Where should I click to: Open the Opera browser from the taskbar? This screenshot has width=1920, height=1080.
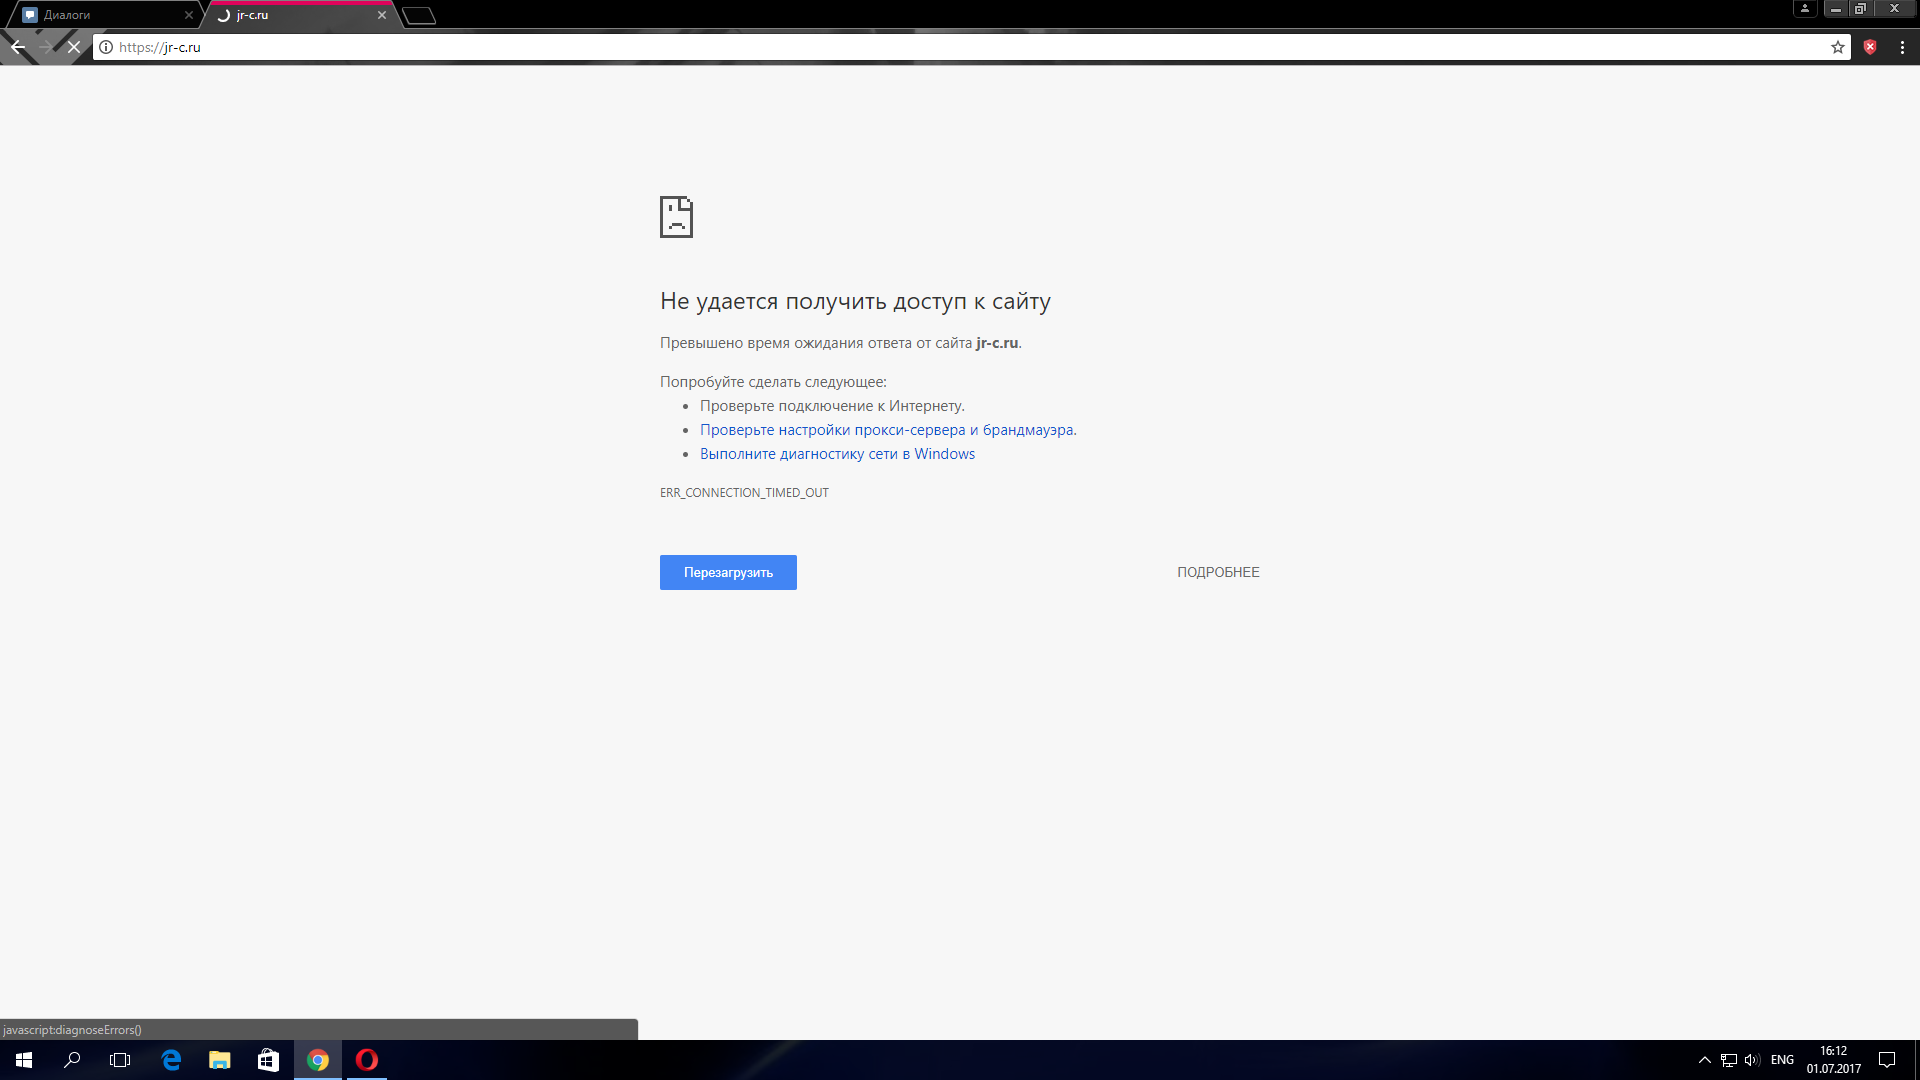click(367, 1060)
